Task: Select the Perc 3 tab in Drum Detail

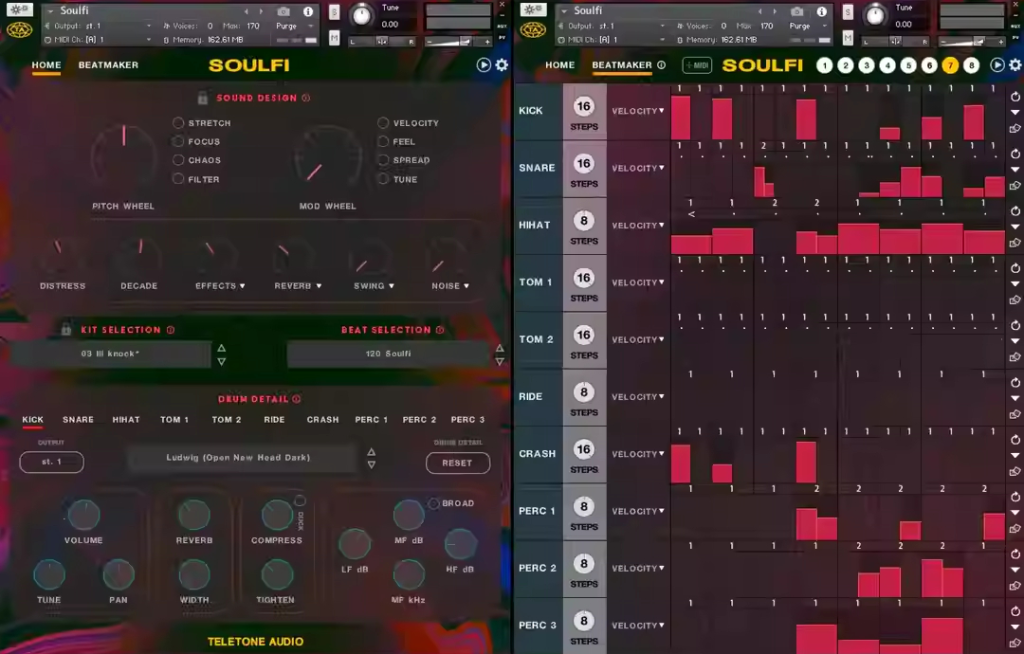Action: pyautogui.click(x=468, y=419)
